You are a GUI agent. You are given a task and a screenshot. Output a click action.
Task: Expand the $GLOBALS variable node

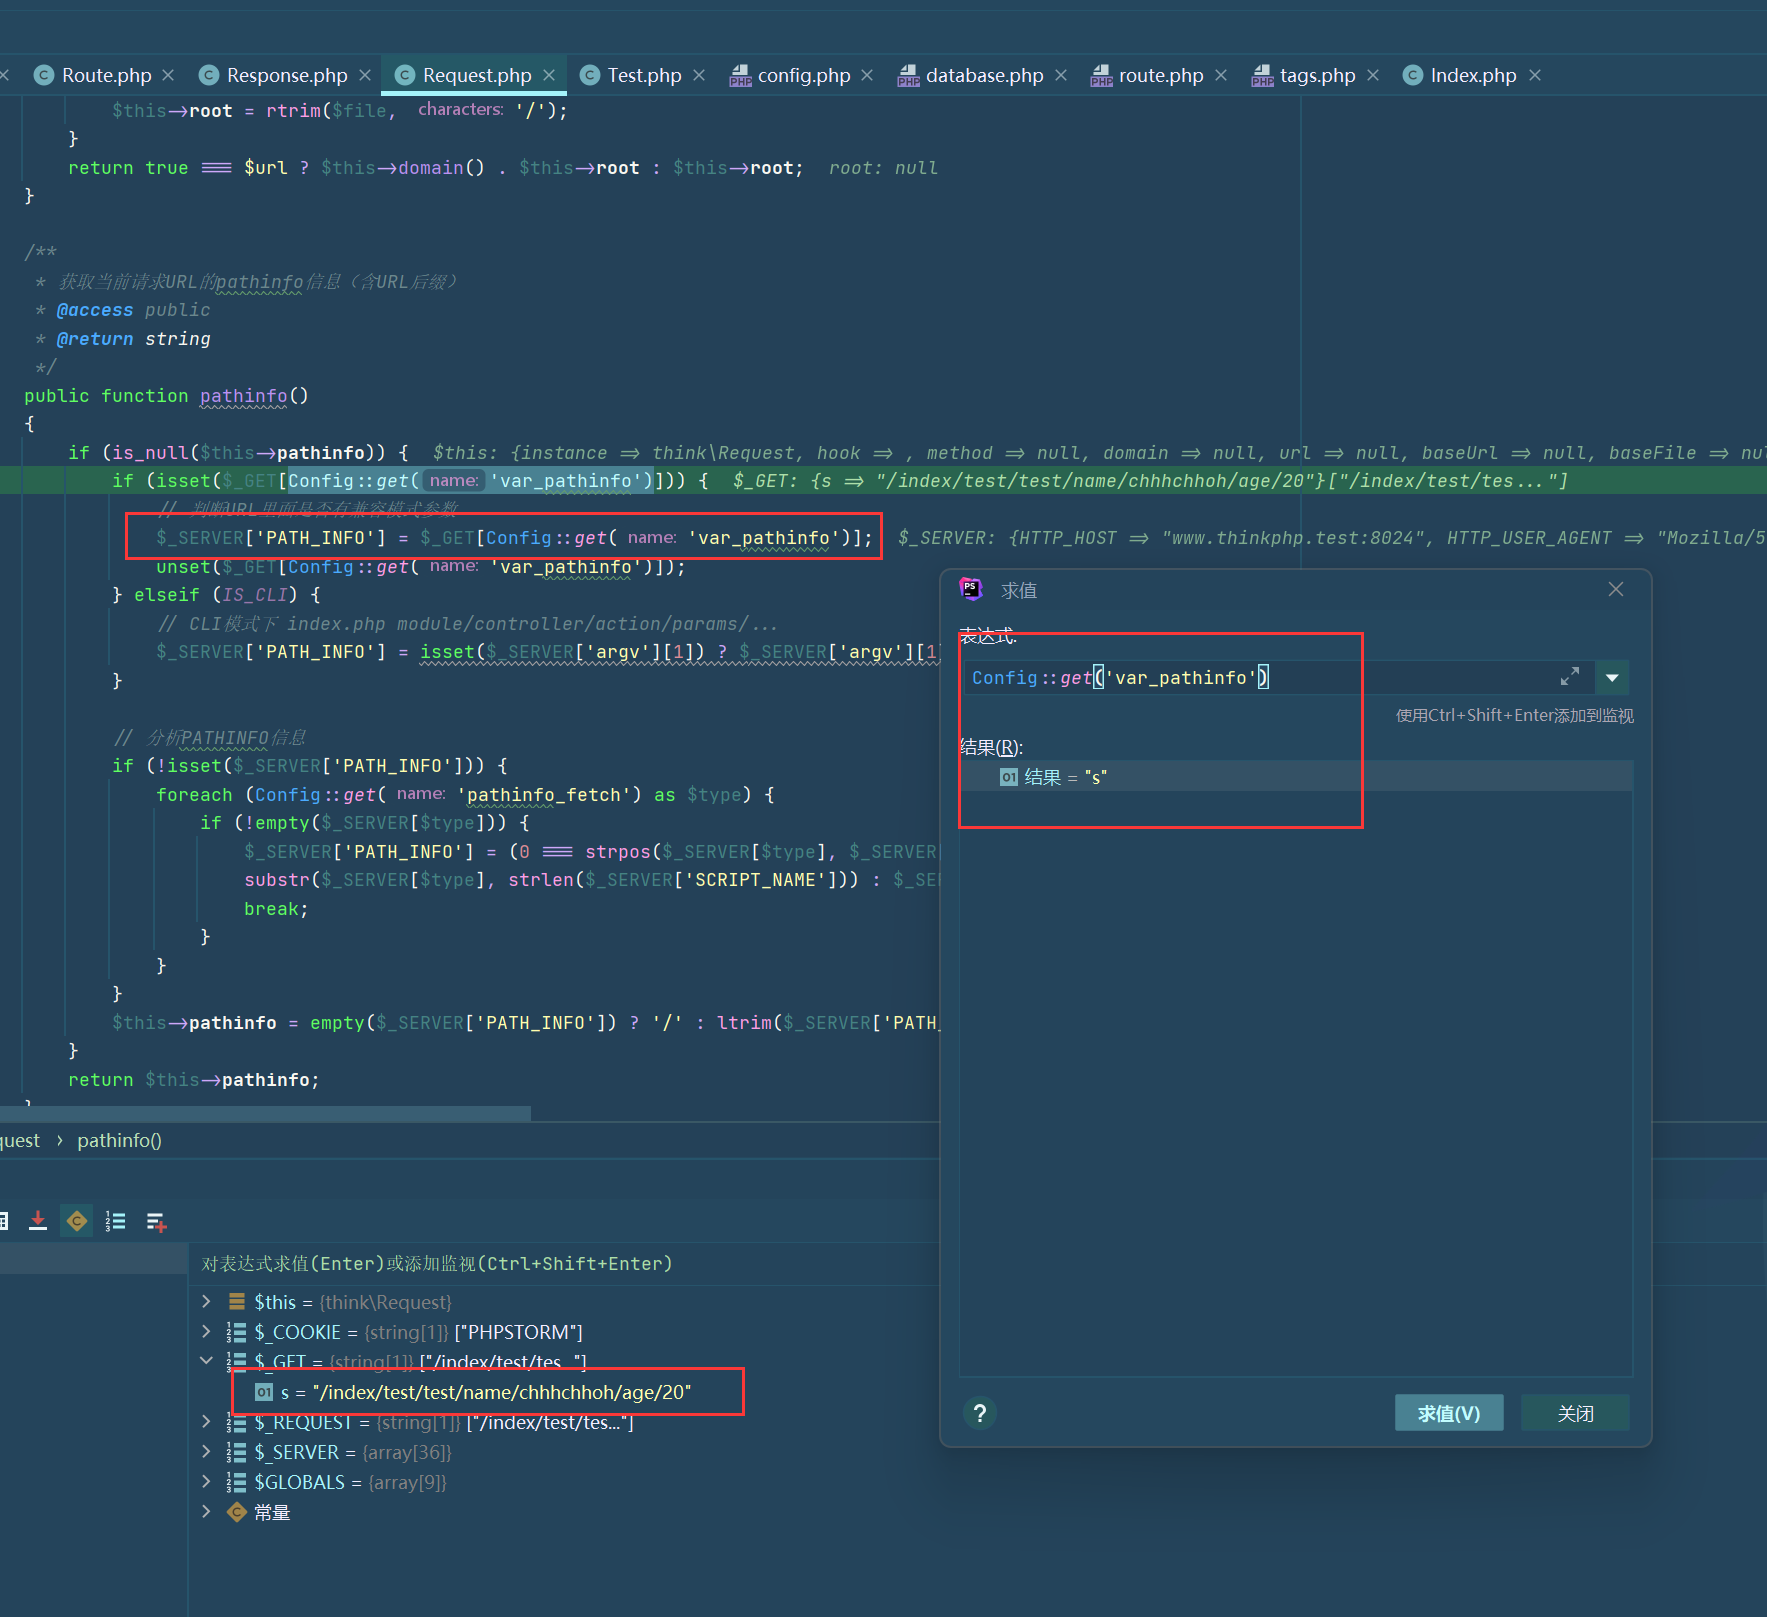click(x=206, y=1481)
